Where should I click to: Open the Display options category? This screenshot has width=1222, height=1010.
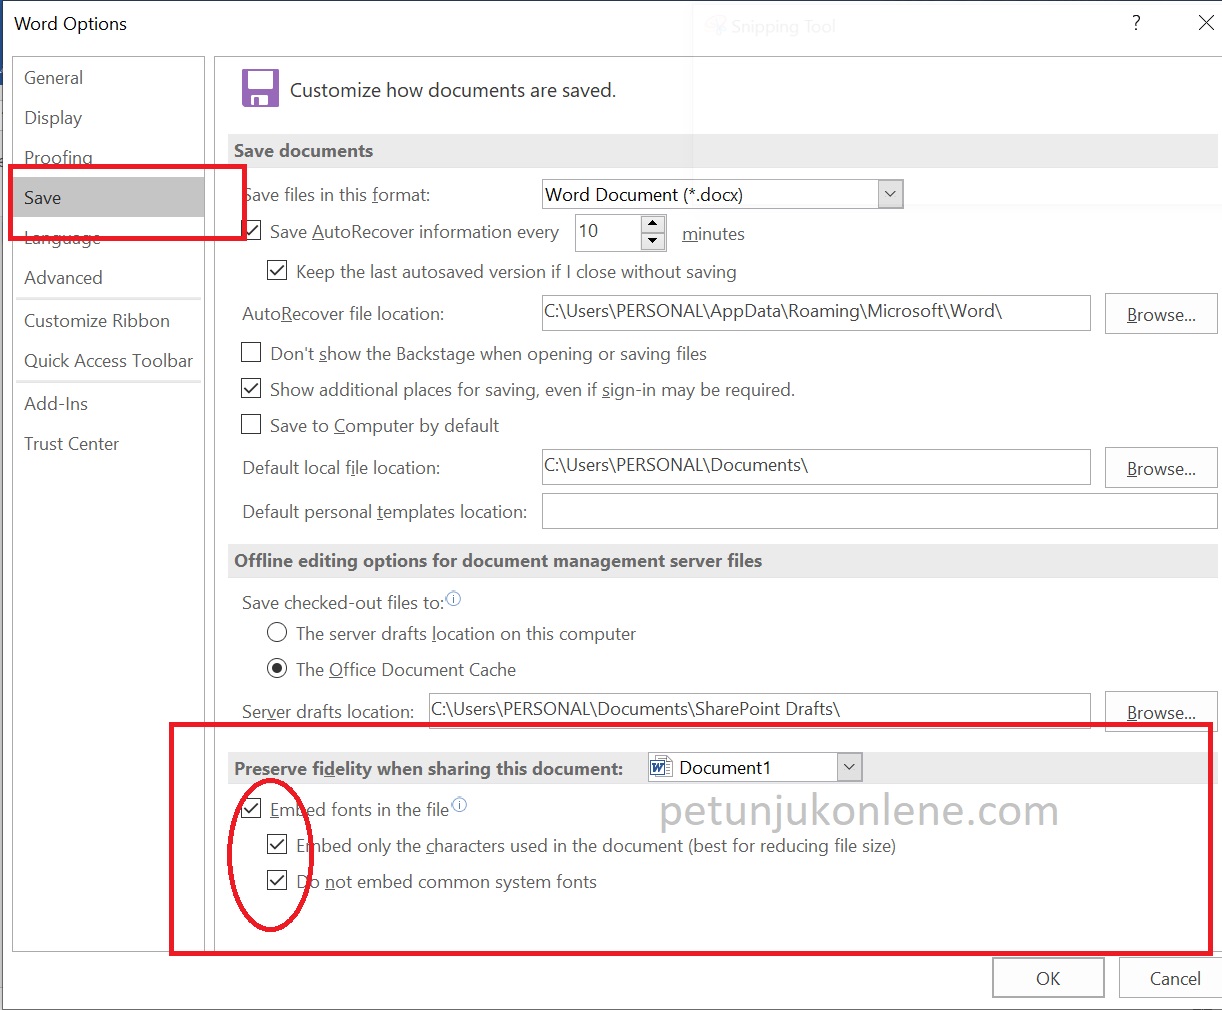click(108, 118)
